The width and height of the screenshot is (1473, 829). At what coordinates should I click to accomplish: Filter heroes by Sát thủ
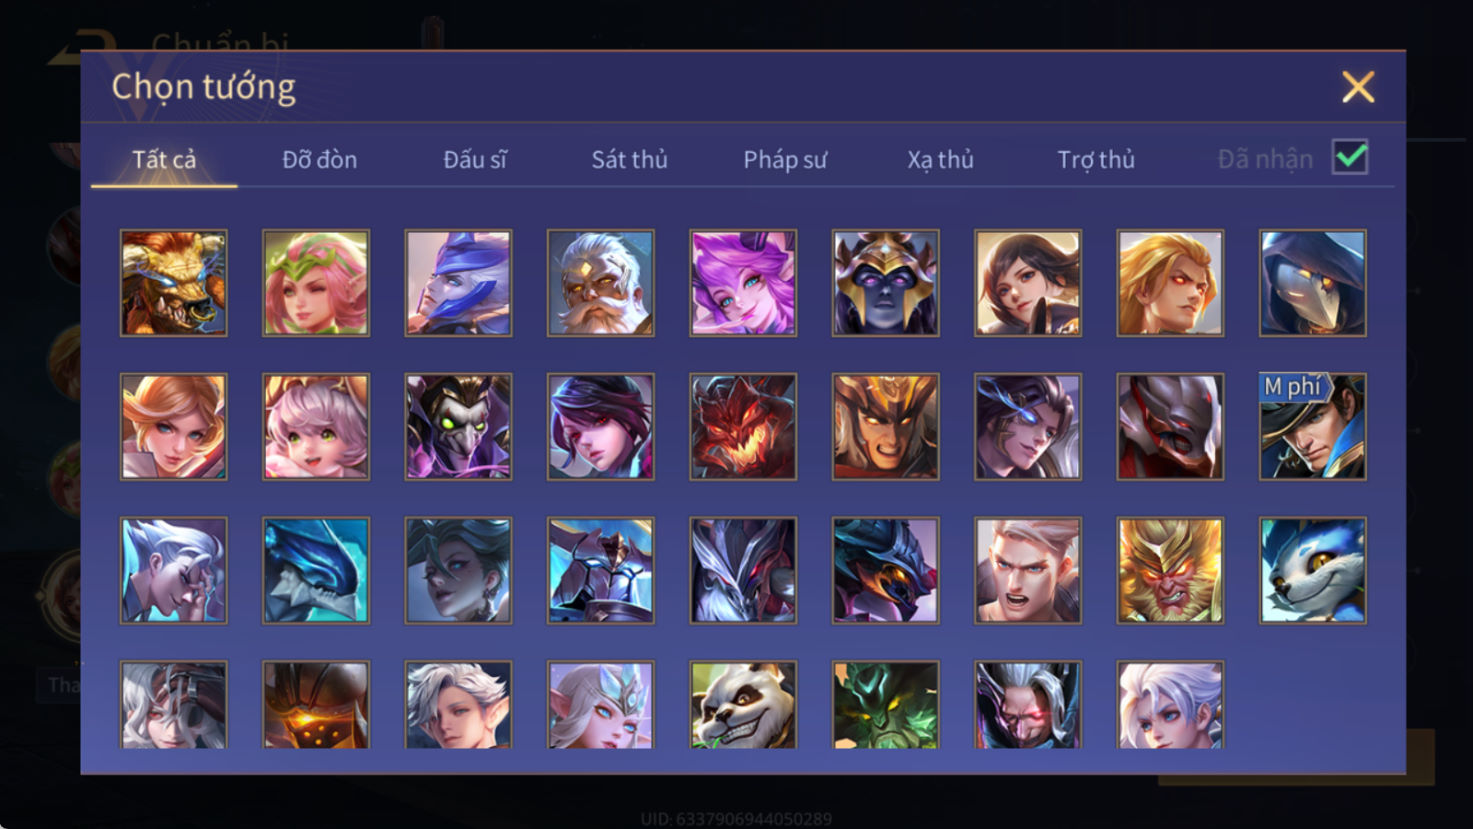pyautogui.click(x=629, y=159)
